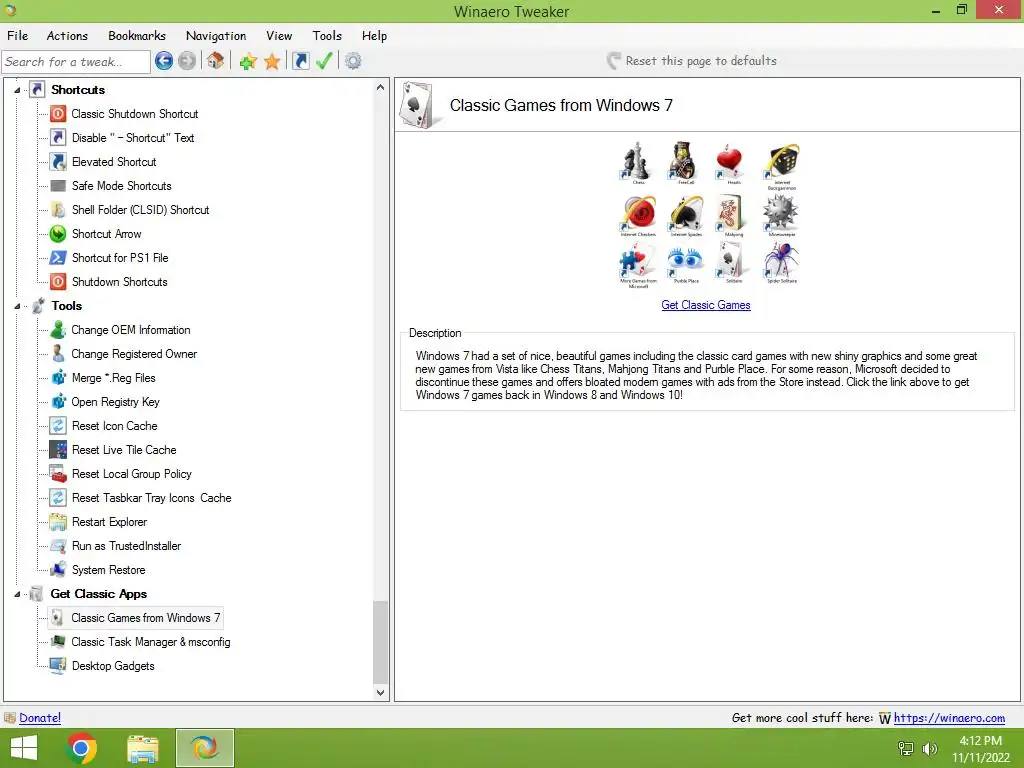Click the network tray icon
This screenshot has height=768, width=1024.
(906, 749)
